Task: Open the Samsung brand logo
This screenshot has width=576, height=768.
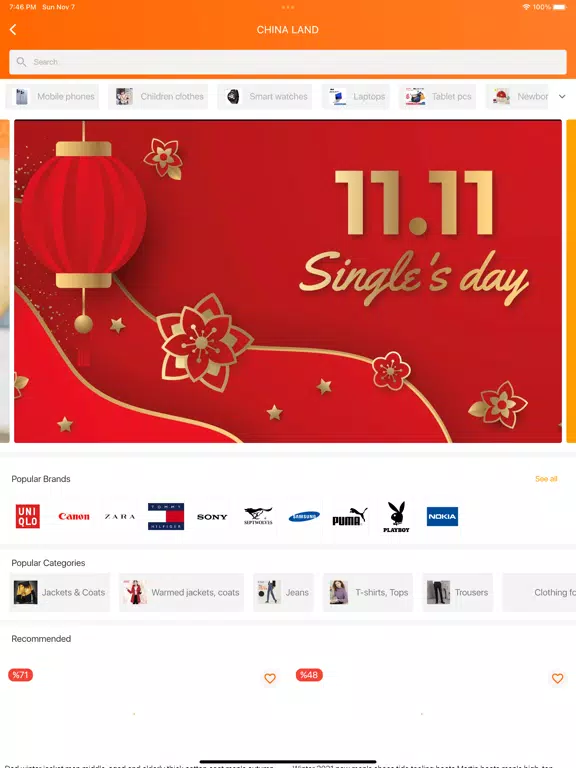Action: click(x=304, y=516)
